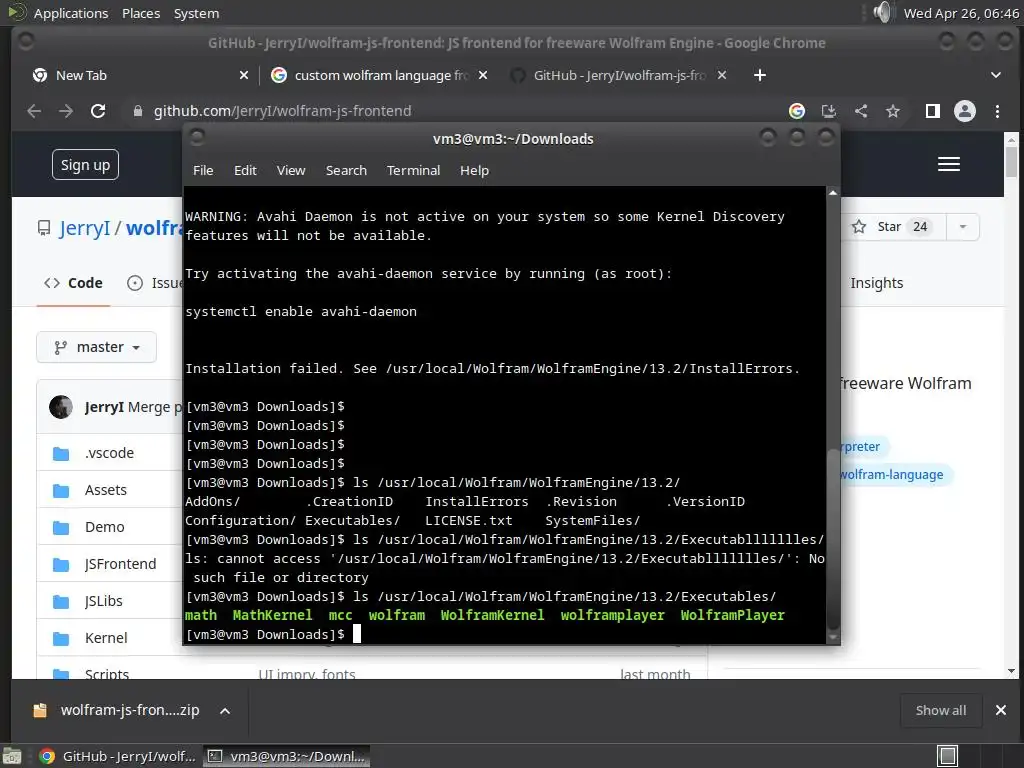1024x768 pixels.
Task: Open GitHub hamburger menu
Action: point(948,164)
